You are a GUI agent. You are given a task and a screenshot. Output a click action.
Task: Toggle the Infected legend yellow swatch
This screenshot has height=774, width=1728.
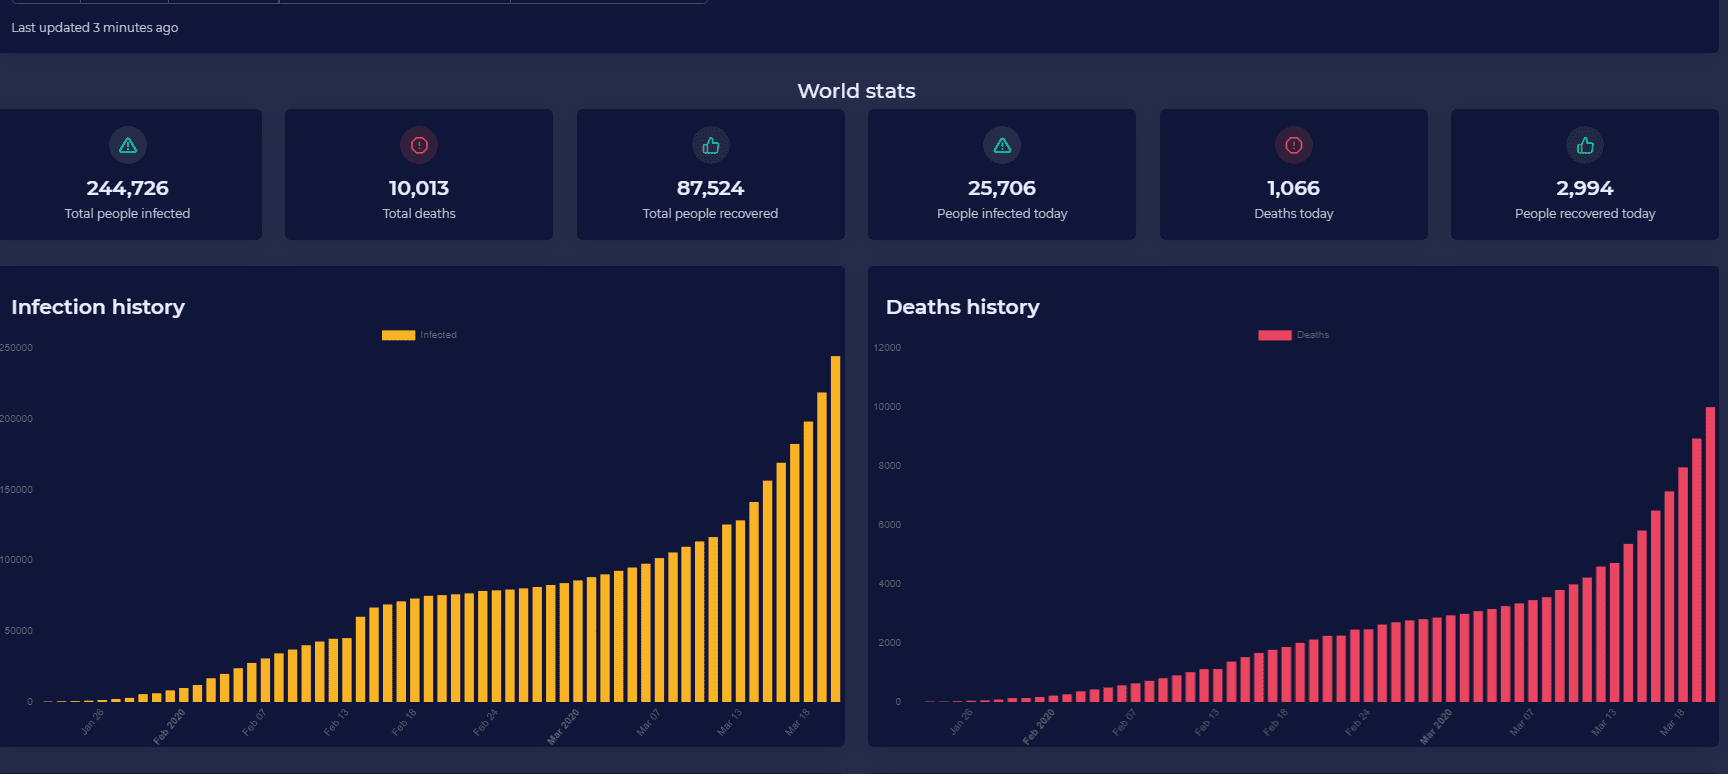coord(398,335)
